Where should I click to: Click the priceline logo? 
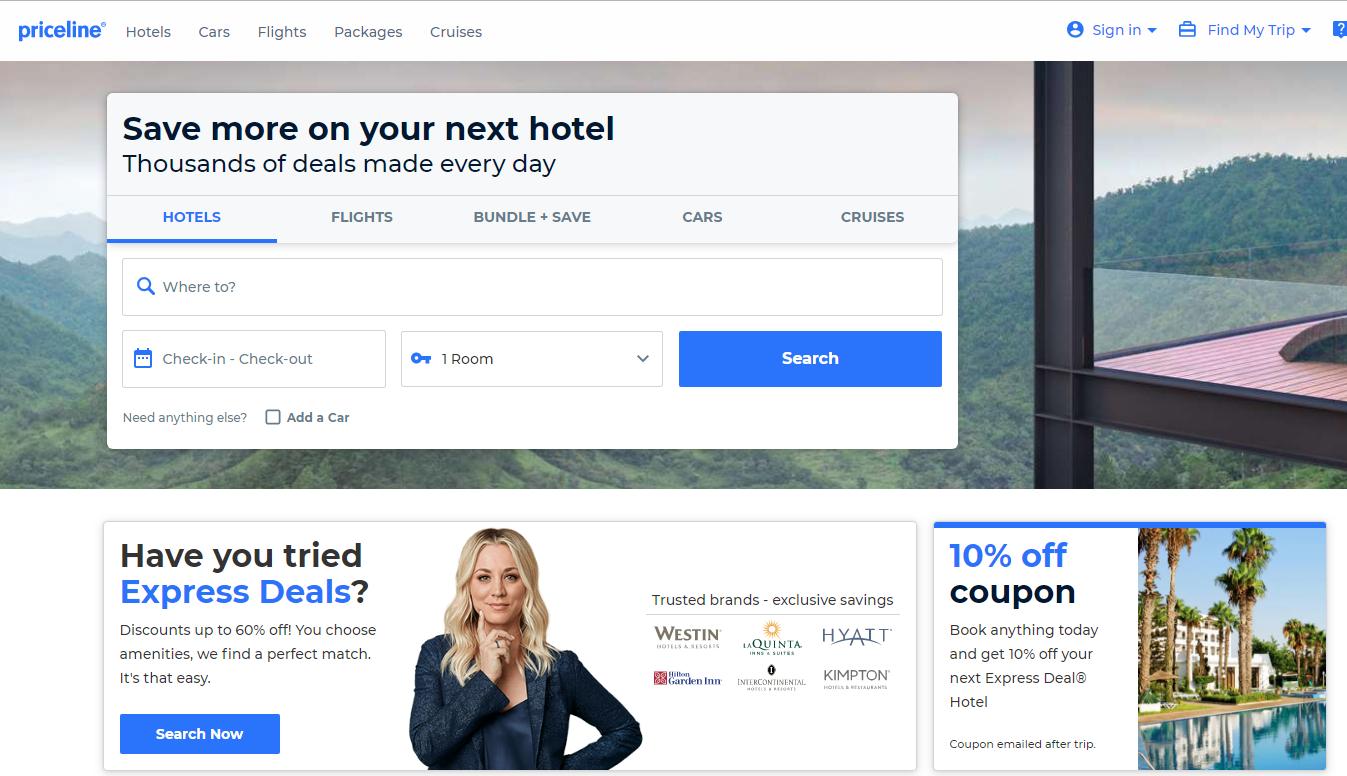point(61,31)
